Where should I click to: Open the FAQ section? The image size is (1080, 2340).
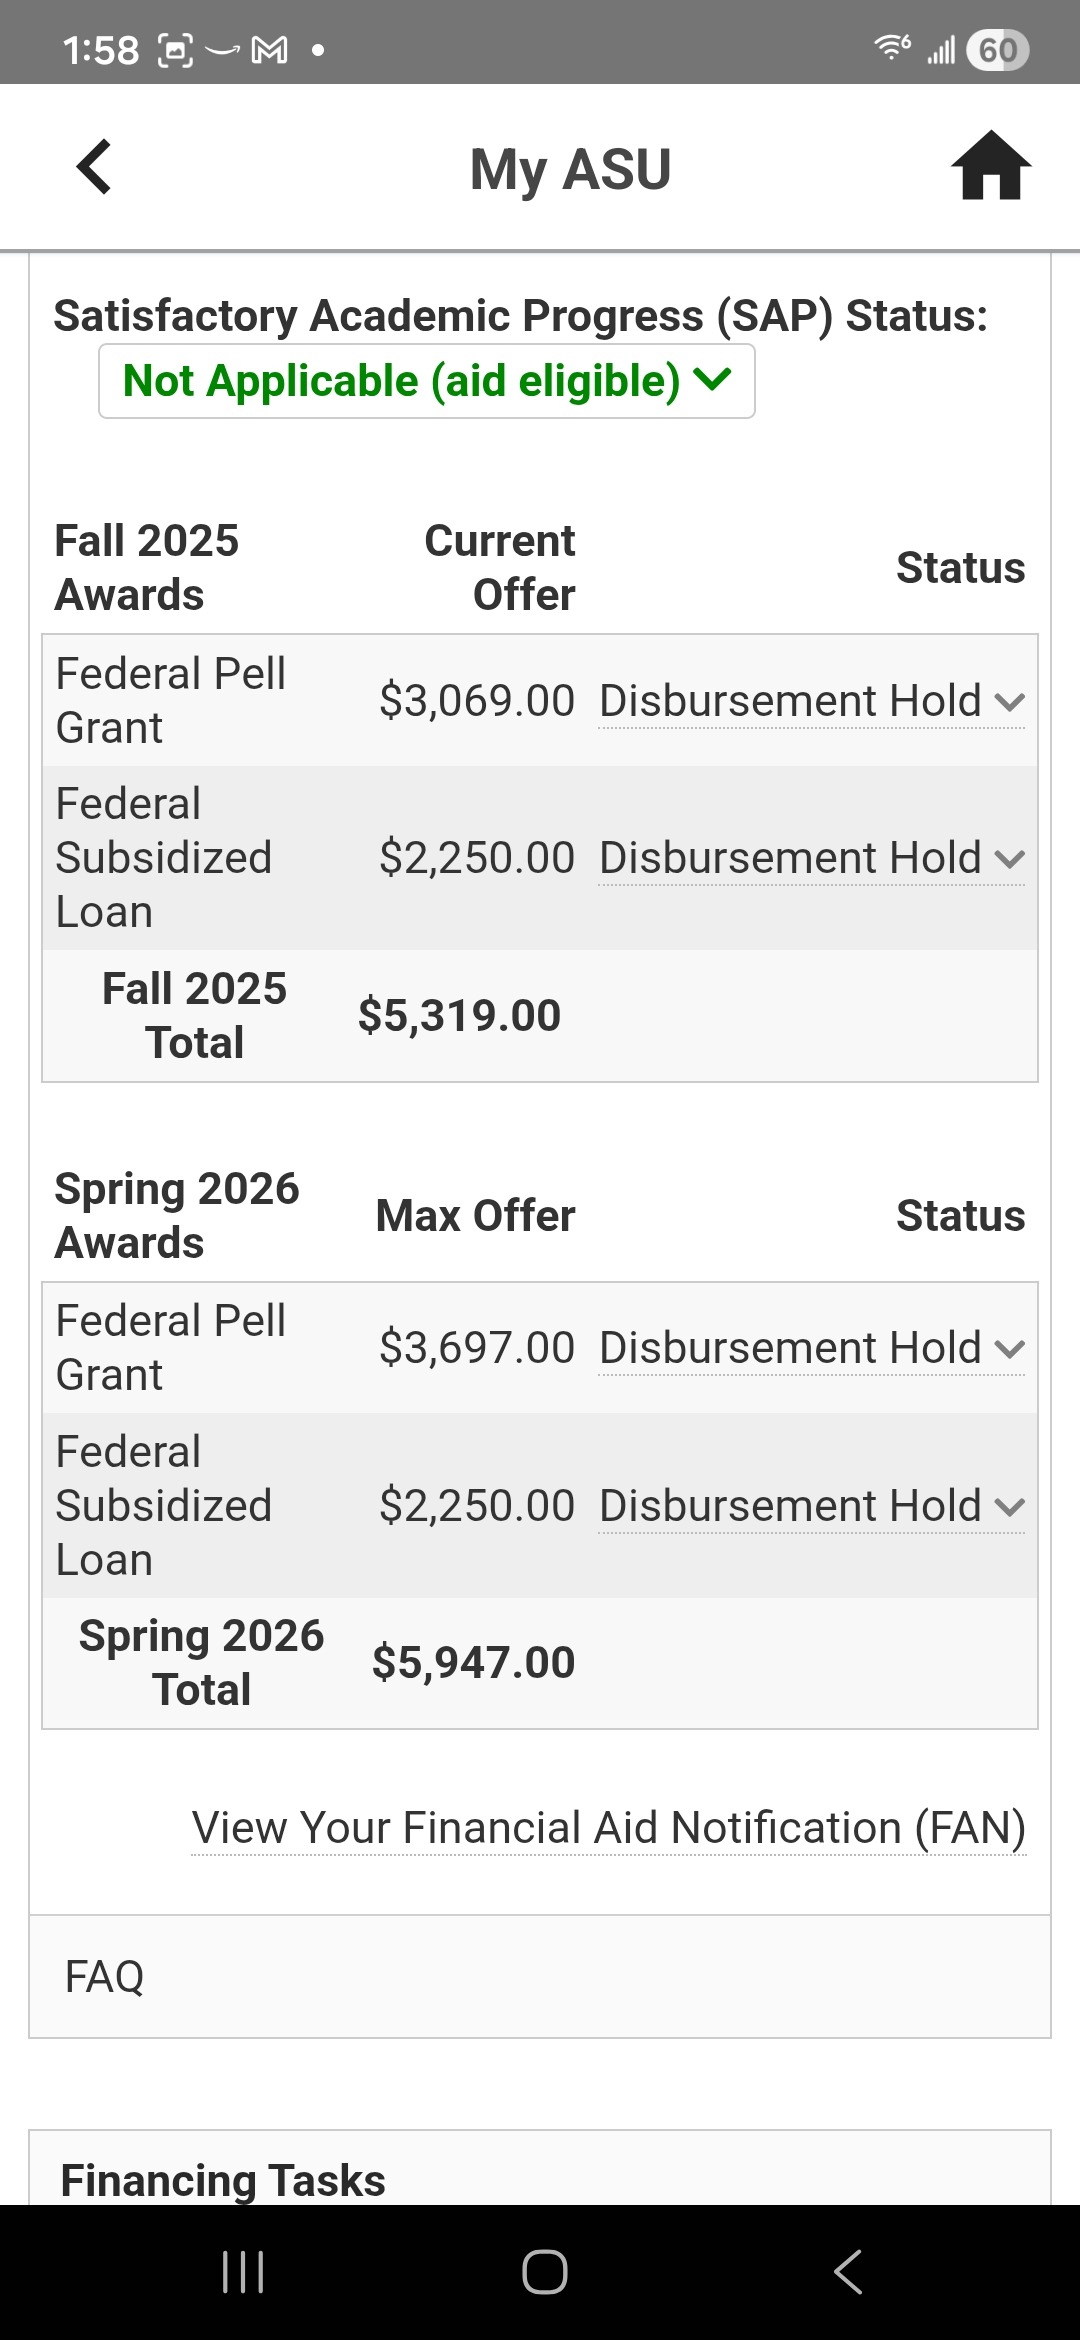105,1977
